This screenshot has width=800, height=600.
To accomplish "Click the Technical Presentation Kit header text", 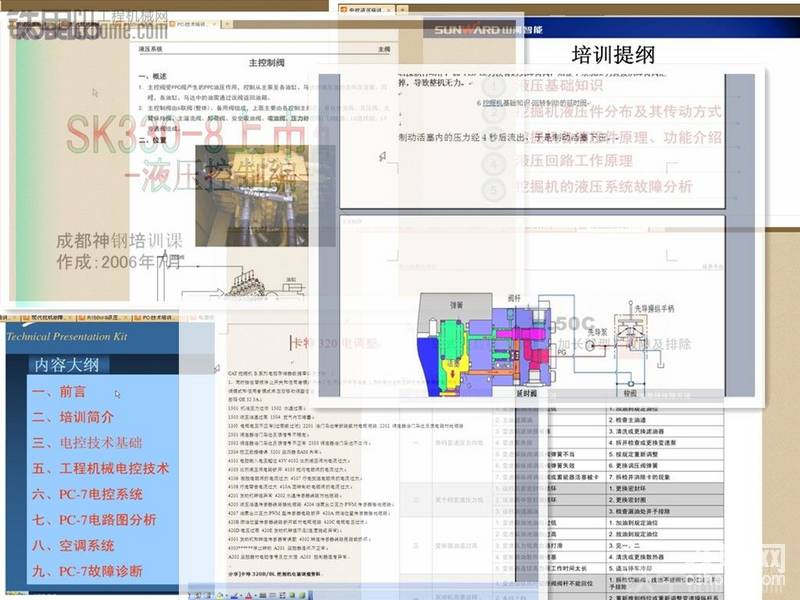I will [67, 337].
